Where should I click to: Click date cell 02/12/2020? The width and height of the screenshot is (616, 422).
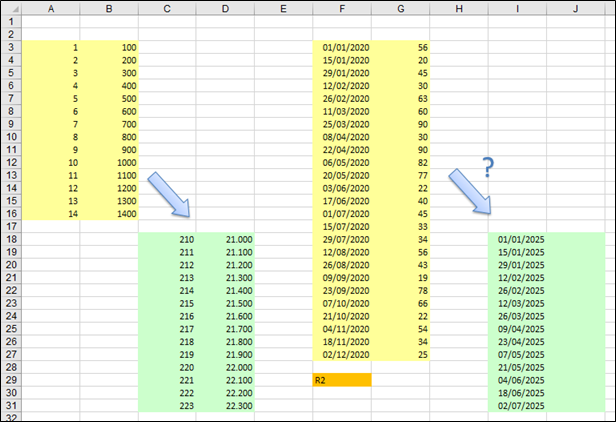(342, 354)
